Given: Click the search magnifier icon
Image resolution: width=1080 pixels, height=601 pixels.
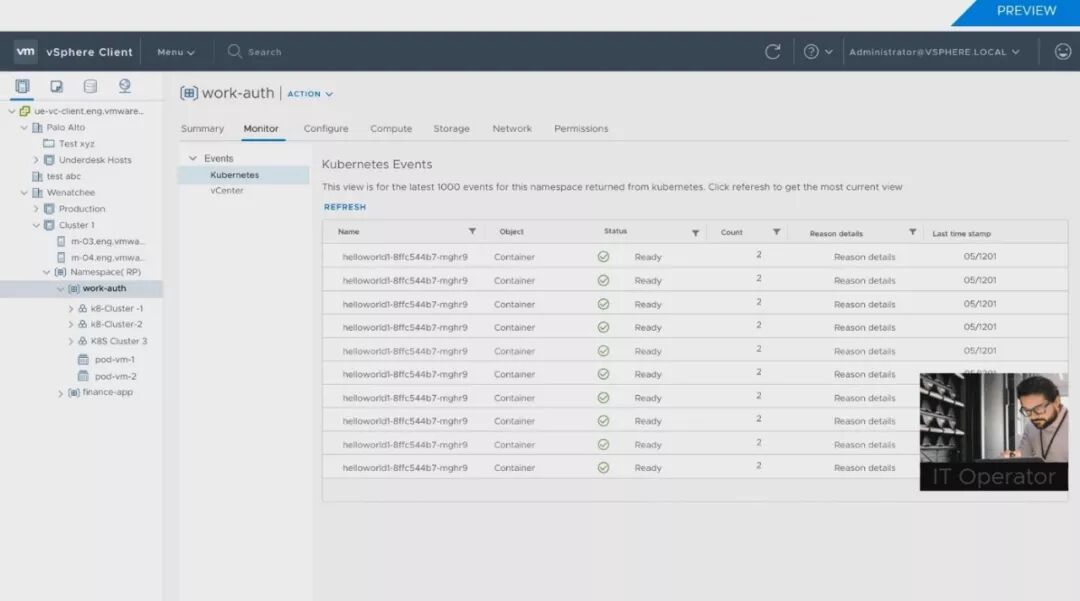Looking at the screenshot, I should [x=234, y=52].
